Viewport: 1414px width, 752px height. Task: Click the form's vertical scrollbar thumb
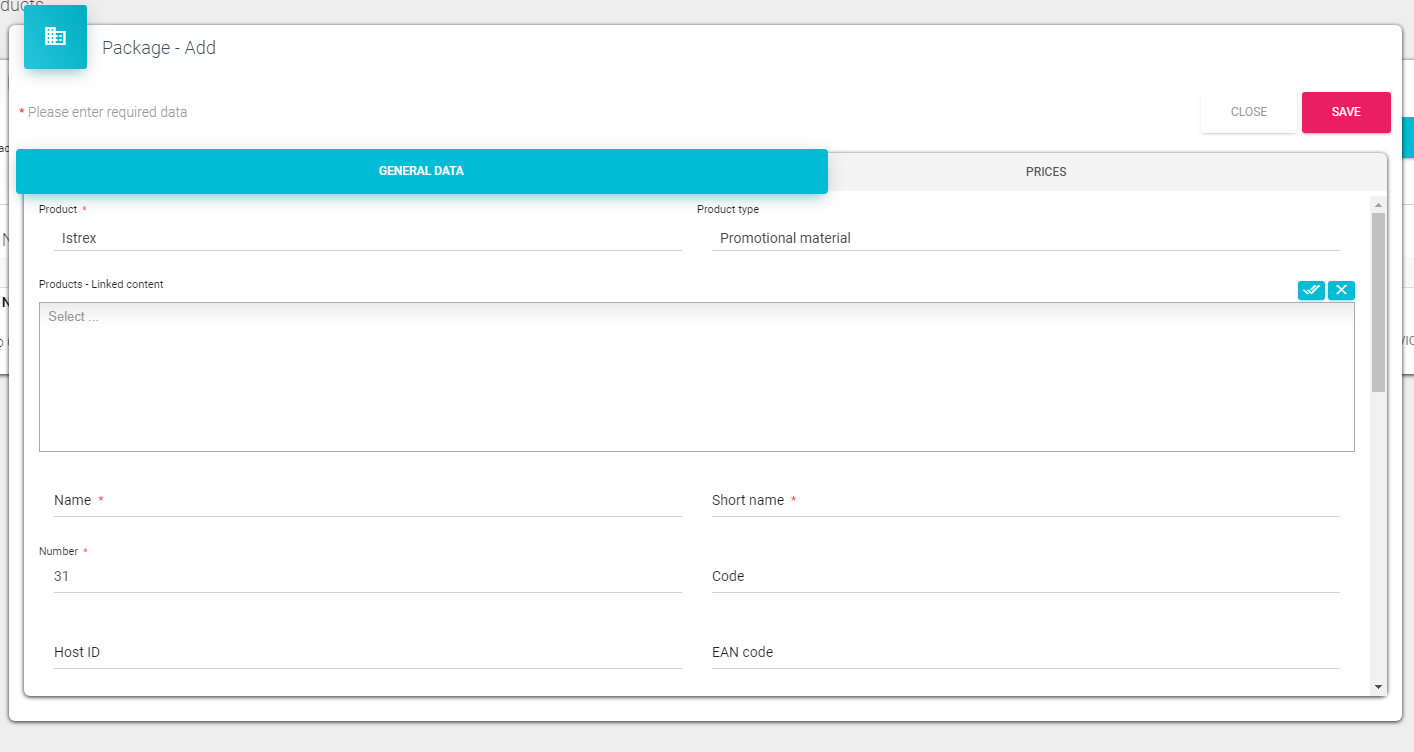point(1378,300)
